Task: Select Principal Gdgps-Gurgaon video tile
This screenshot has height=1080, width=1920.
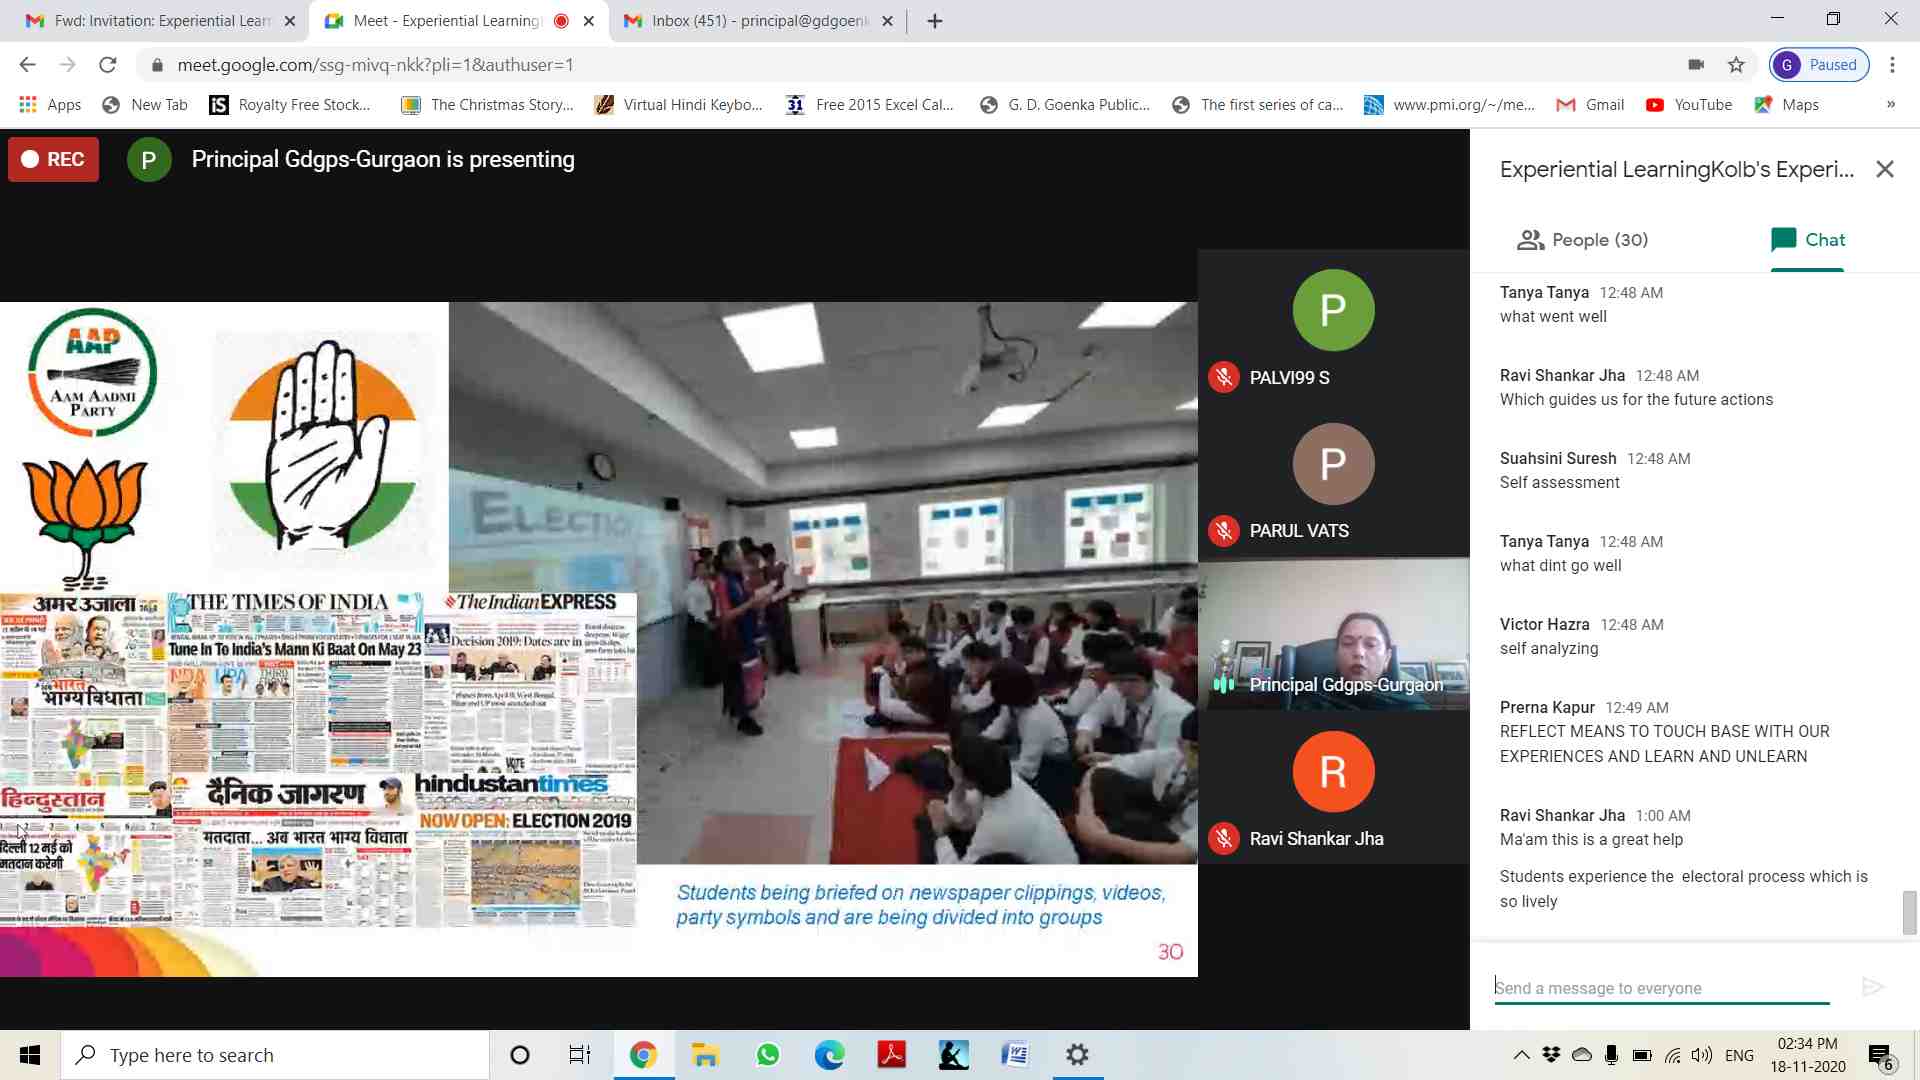Action: 1334,634
